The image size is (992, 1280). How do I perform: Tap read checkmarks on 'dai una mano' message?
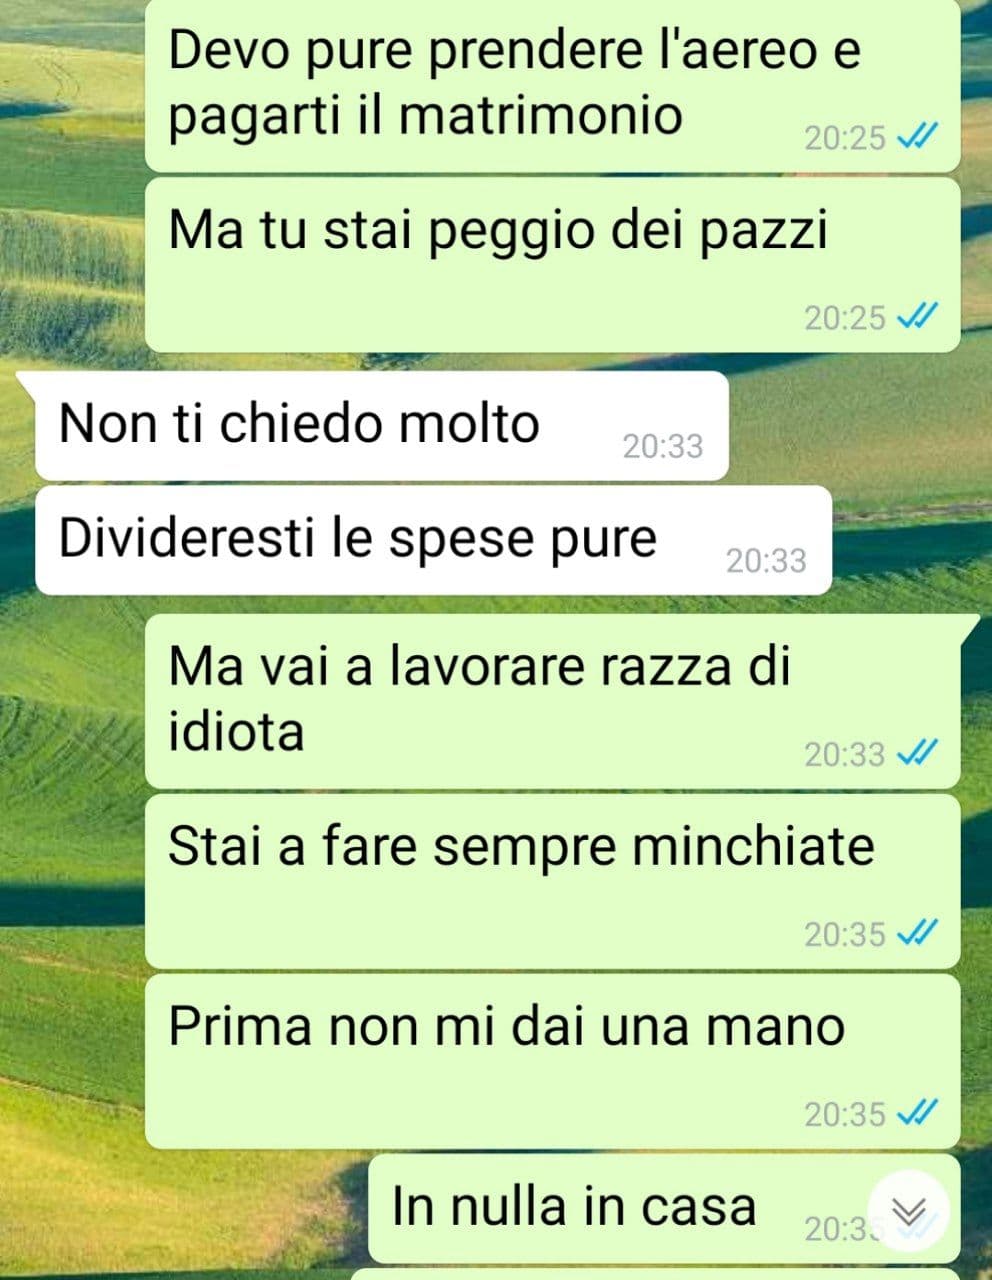pyautogui.click(x=916, y=1112)
